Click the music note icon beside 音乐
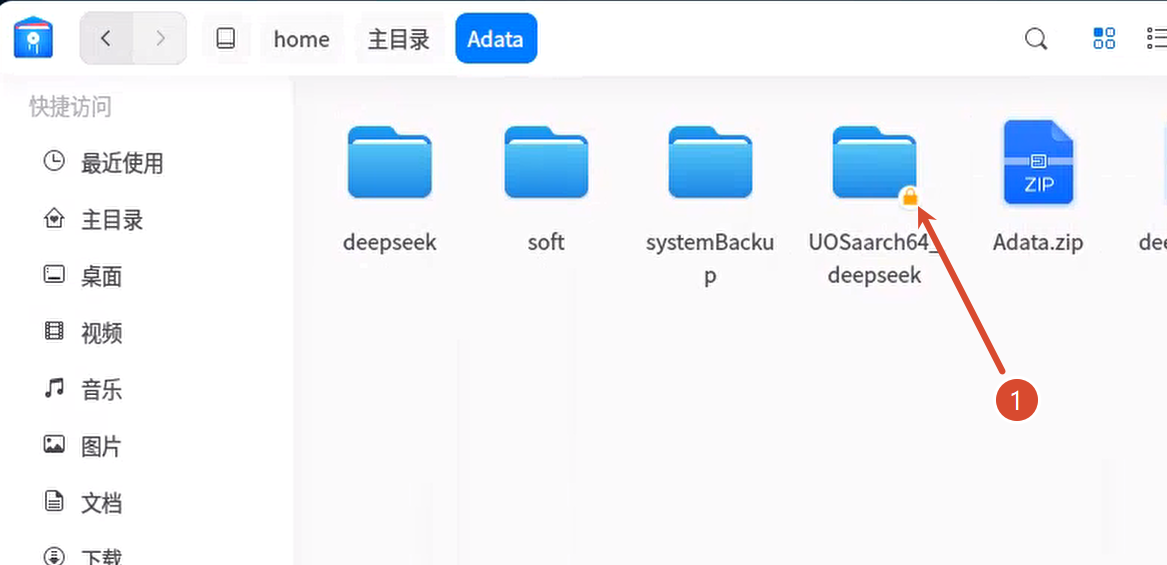The width and height of the screenshot is (1167, 565). coord(54,388)
